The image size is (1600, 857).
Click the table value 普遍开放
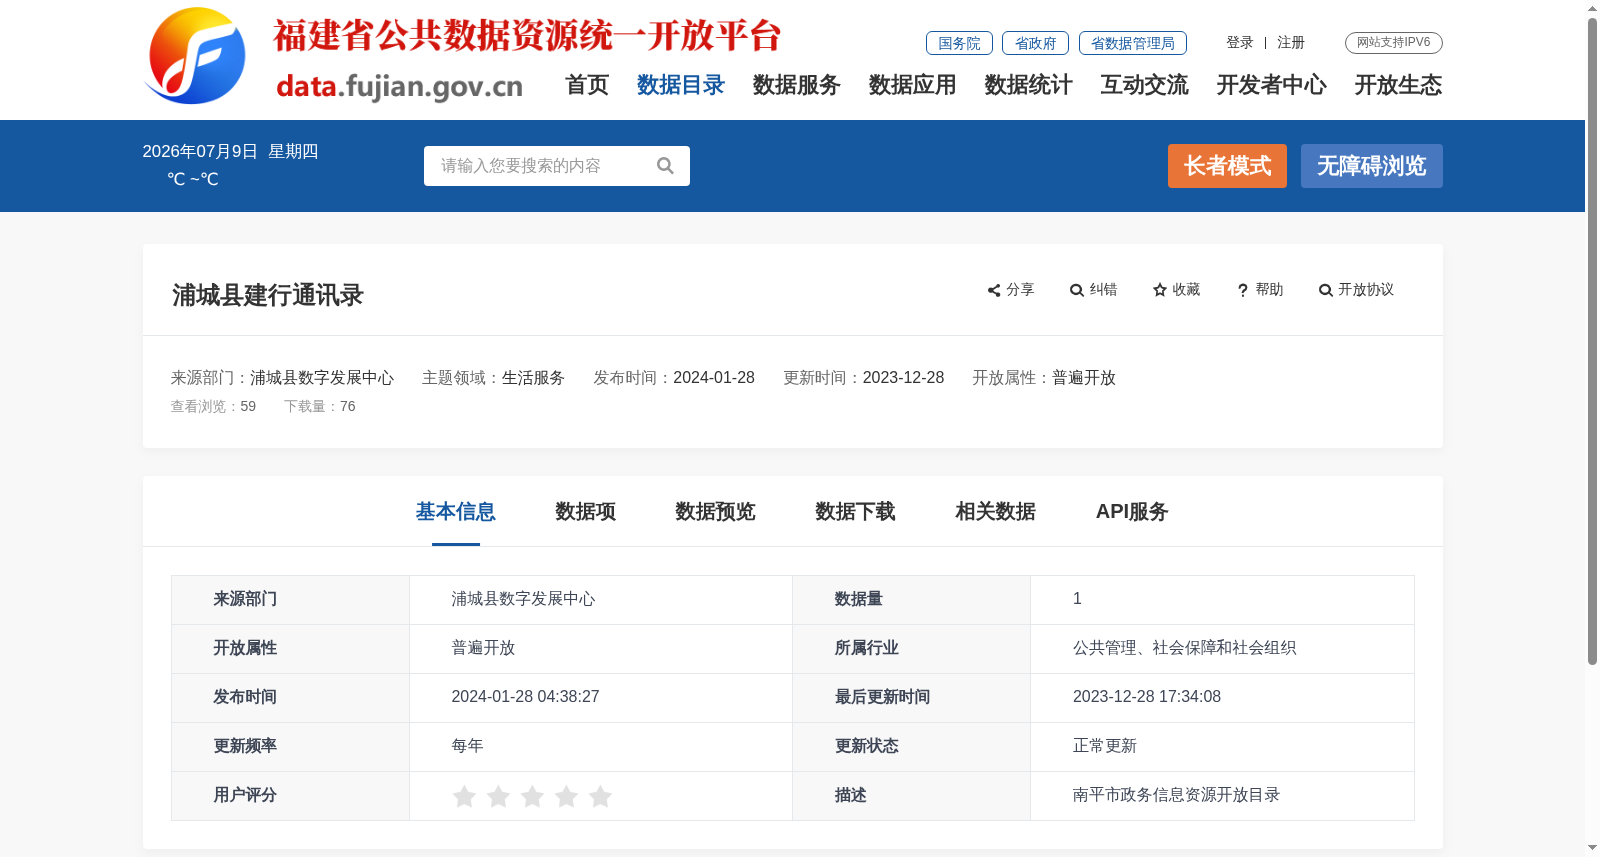[483, 648]
